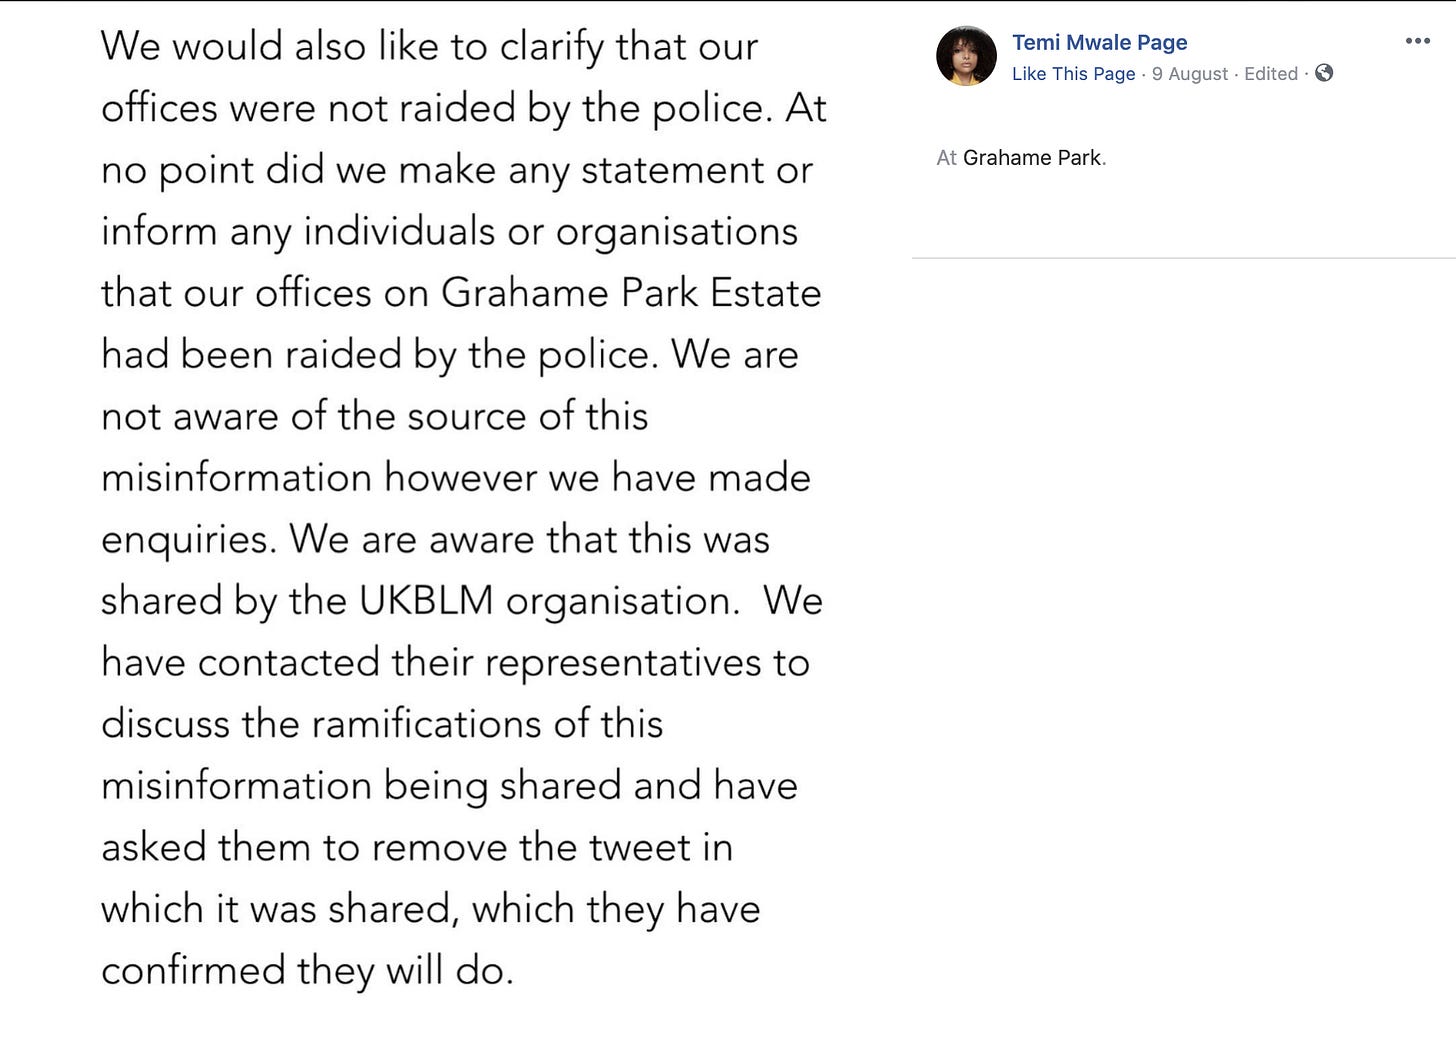
Task: Open the Grahame Park location link
Action: 1032,158
